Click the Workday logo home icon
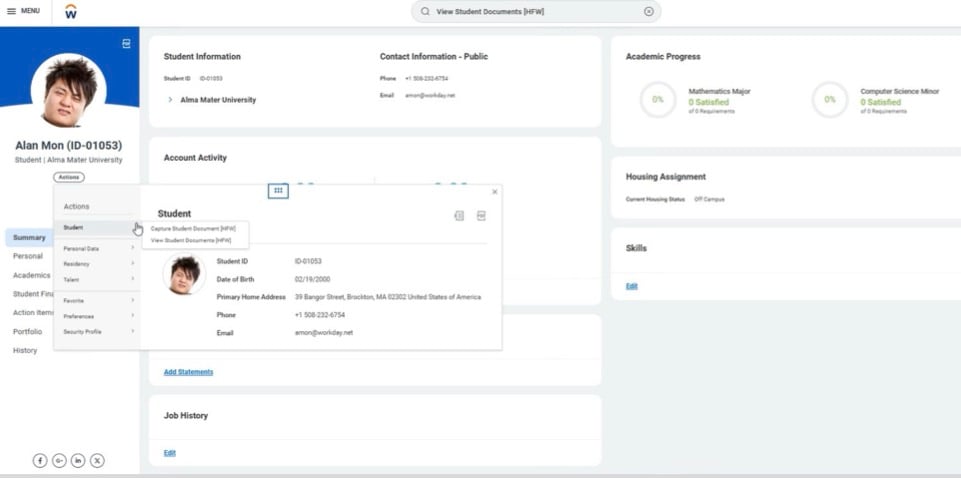This screenshot has width=961, height=478. click(x=70, y=11)
